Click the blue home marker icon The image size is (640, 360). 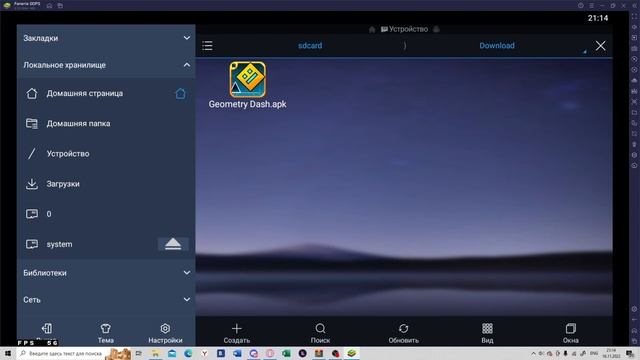point(180,93)
